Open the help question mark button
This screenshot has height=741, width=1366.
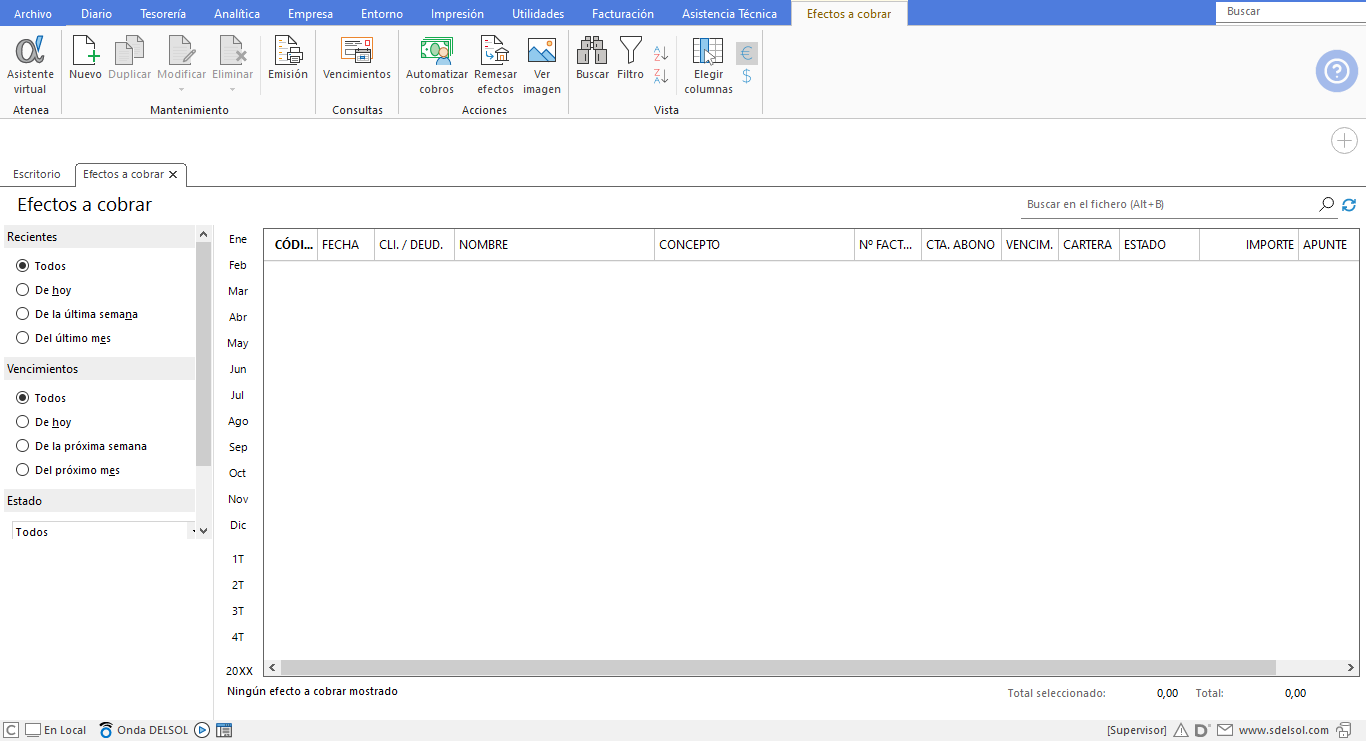click(1336, 71)
